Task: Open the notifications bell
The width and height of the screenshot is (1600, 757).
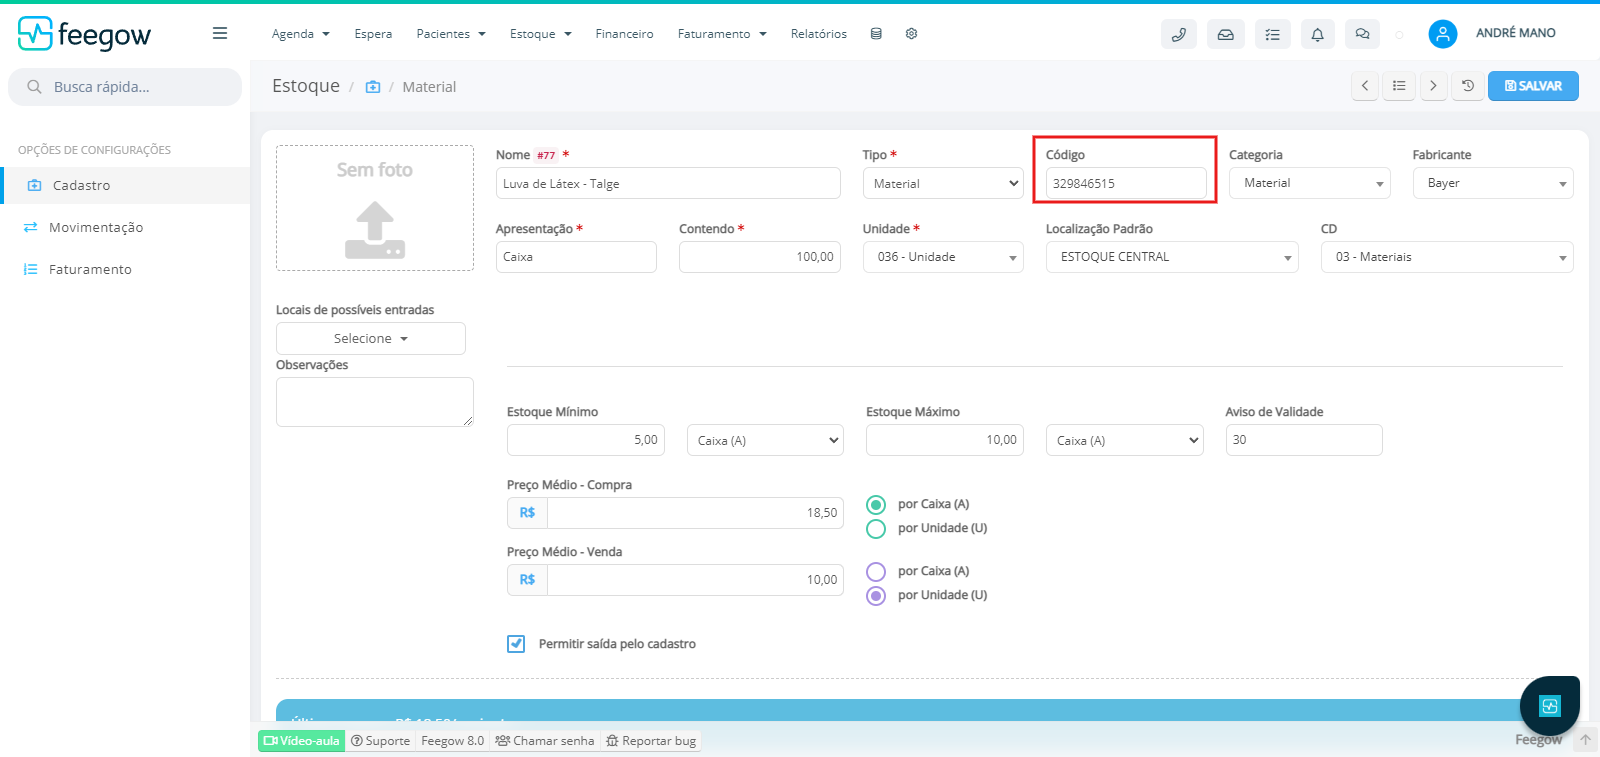Action: 1317,34
